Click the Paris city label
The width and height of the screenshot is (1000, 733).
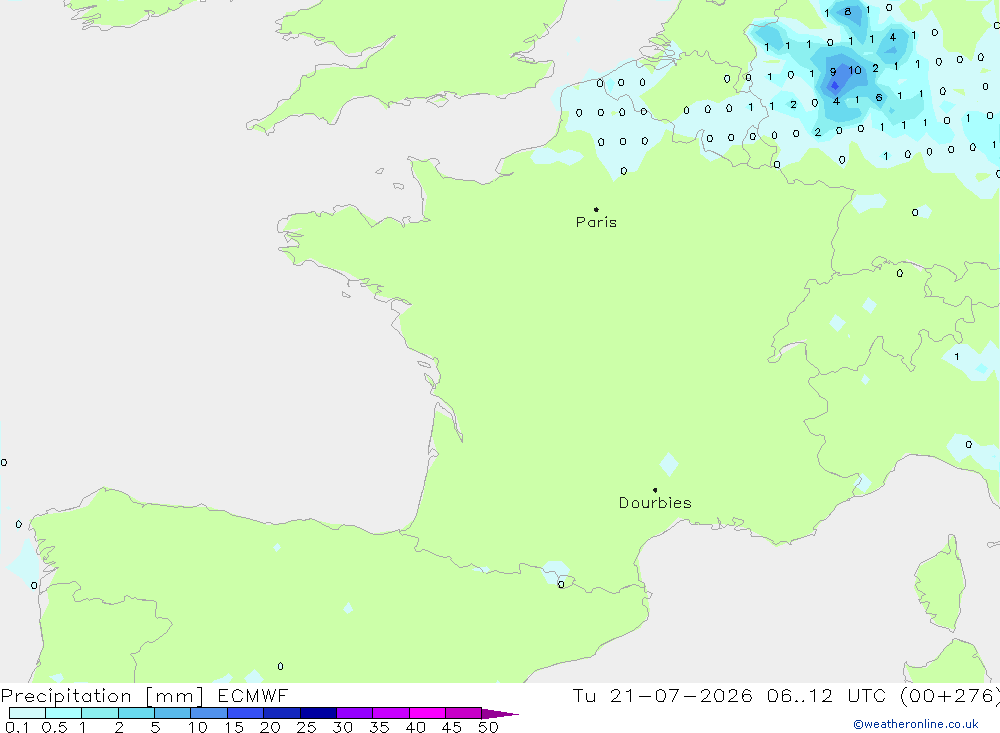pyautogui.click(x=596, y=222)
